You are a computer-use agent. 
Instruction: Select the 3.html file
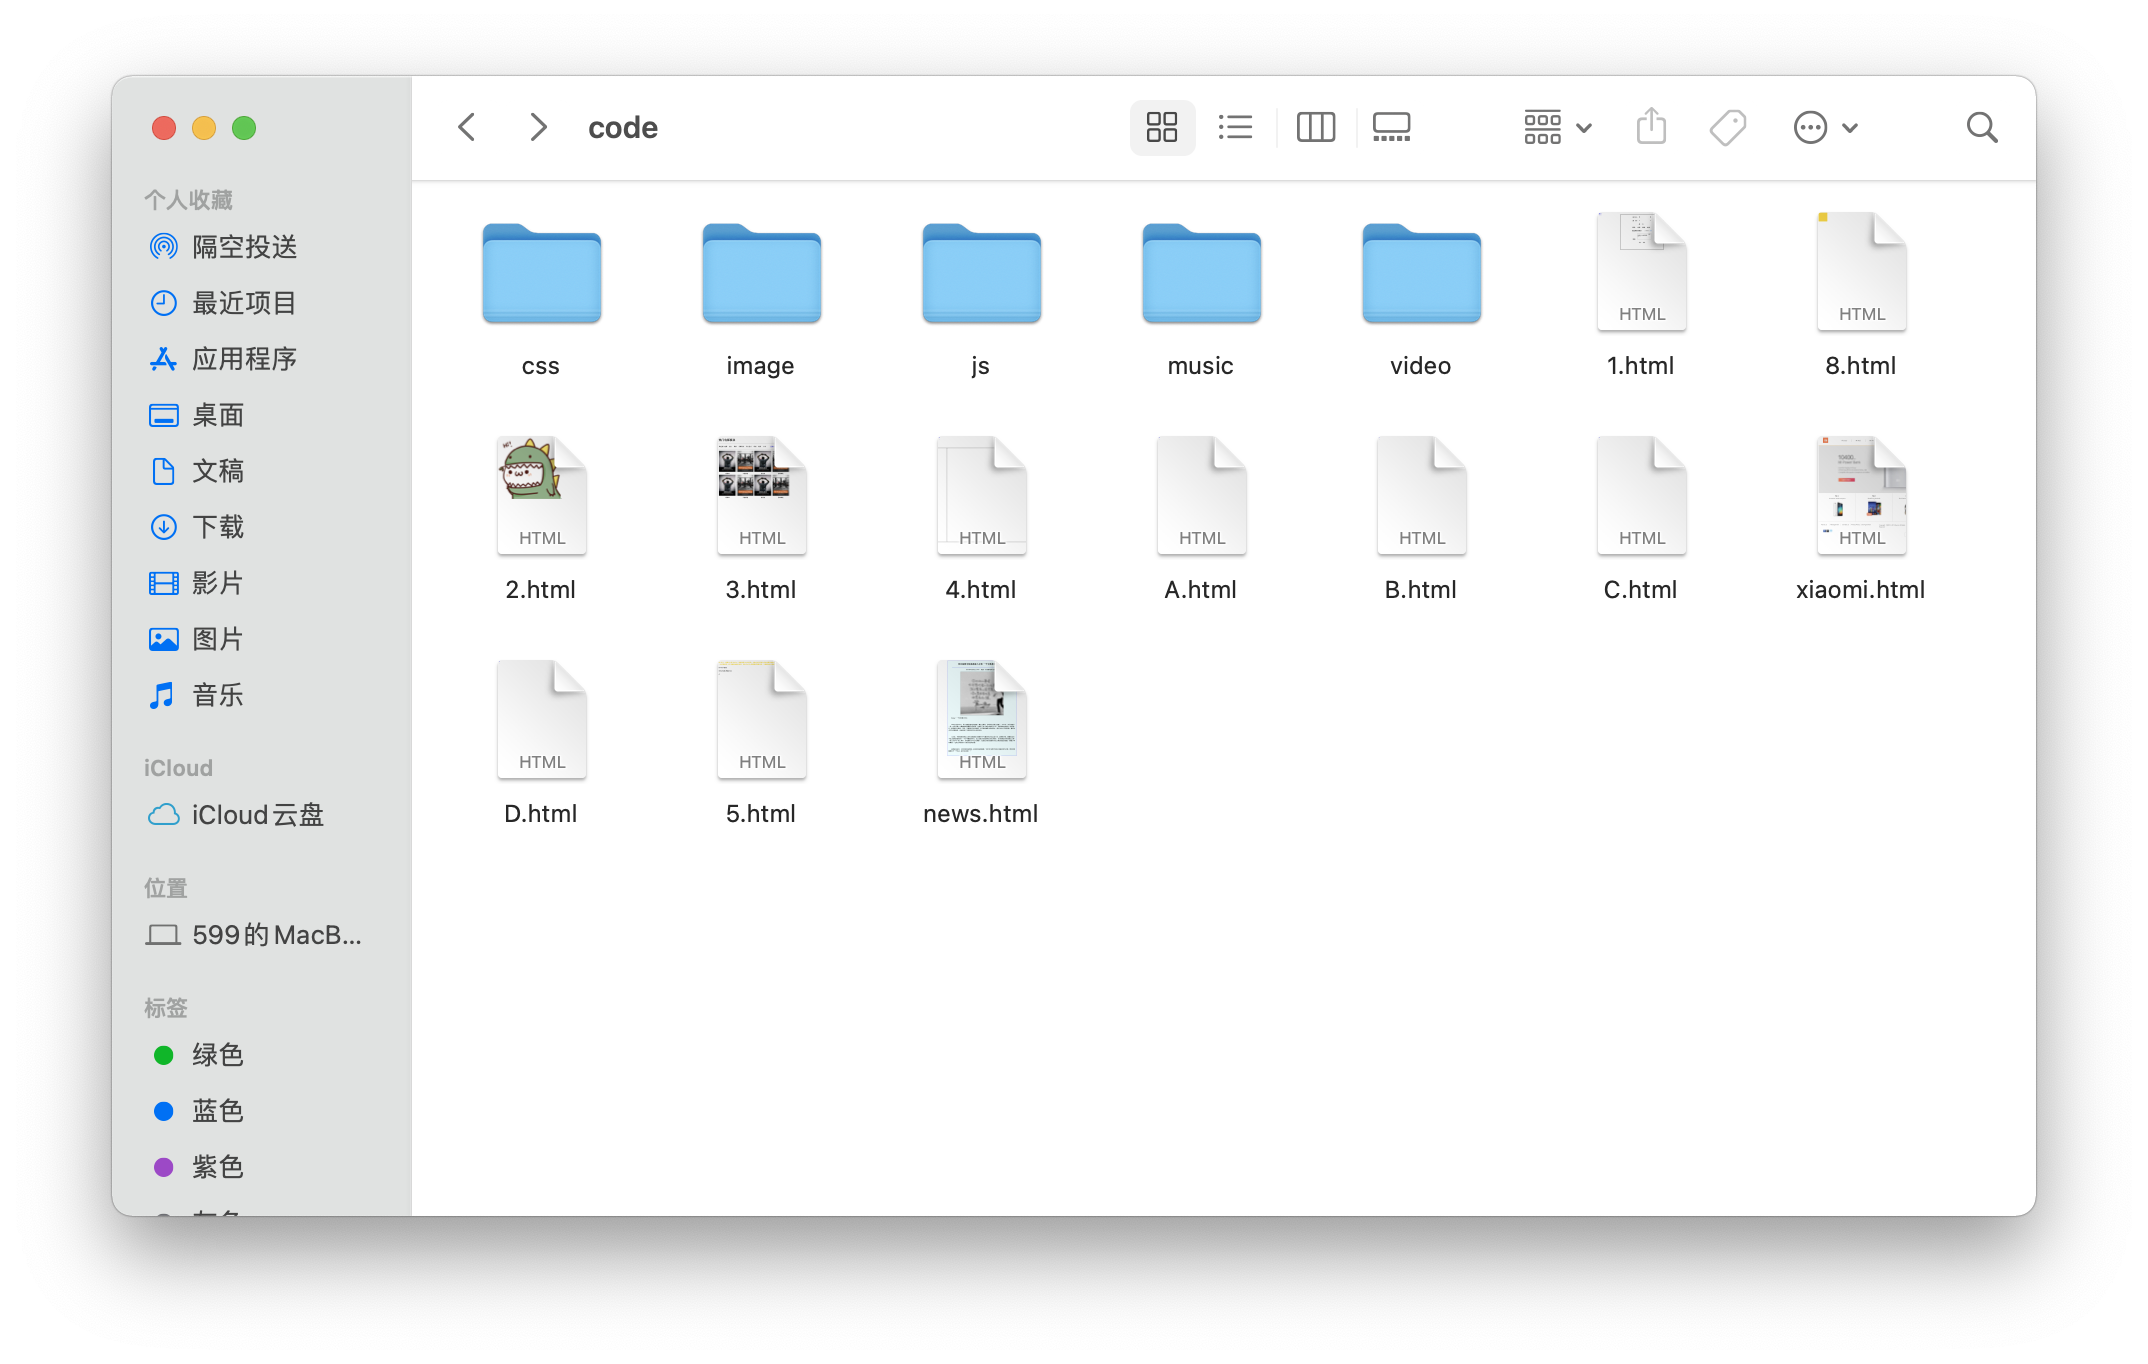761,495
